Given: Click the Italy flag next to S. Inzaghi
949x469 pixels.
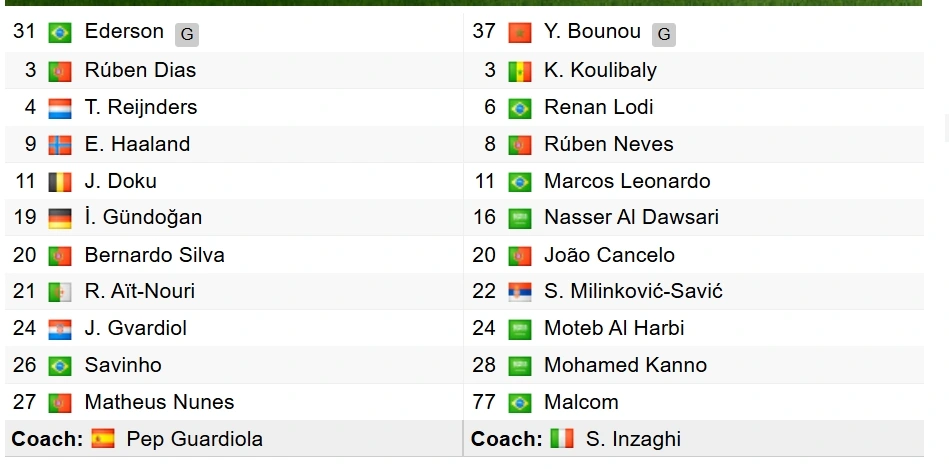Looking at the screenshot, I should point(562,438).
